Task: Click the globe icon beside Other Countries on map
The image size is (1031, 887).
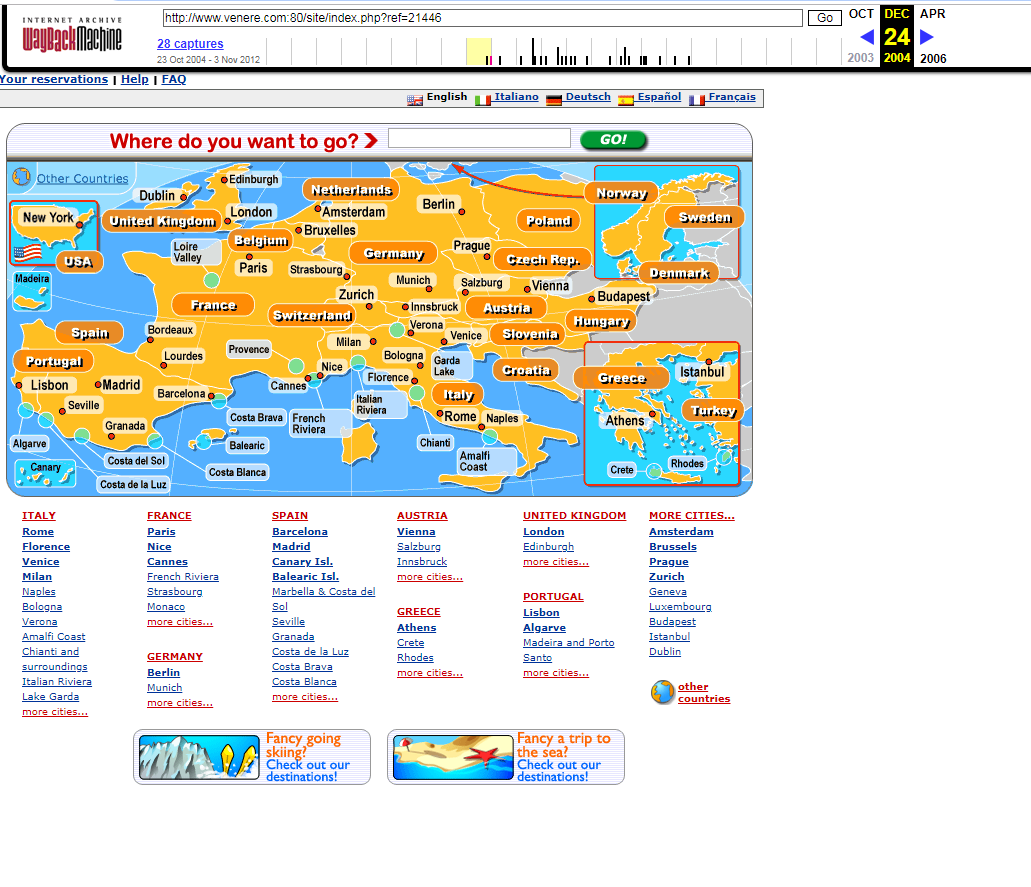Action: click(22, 176)
